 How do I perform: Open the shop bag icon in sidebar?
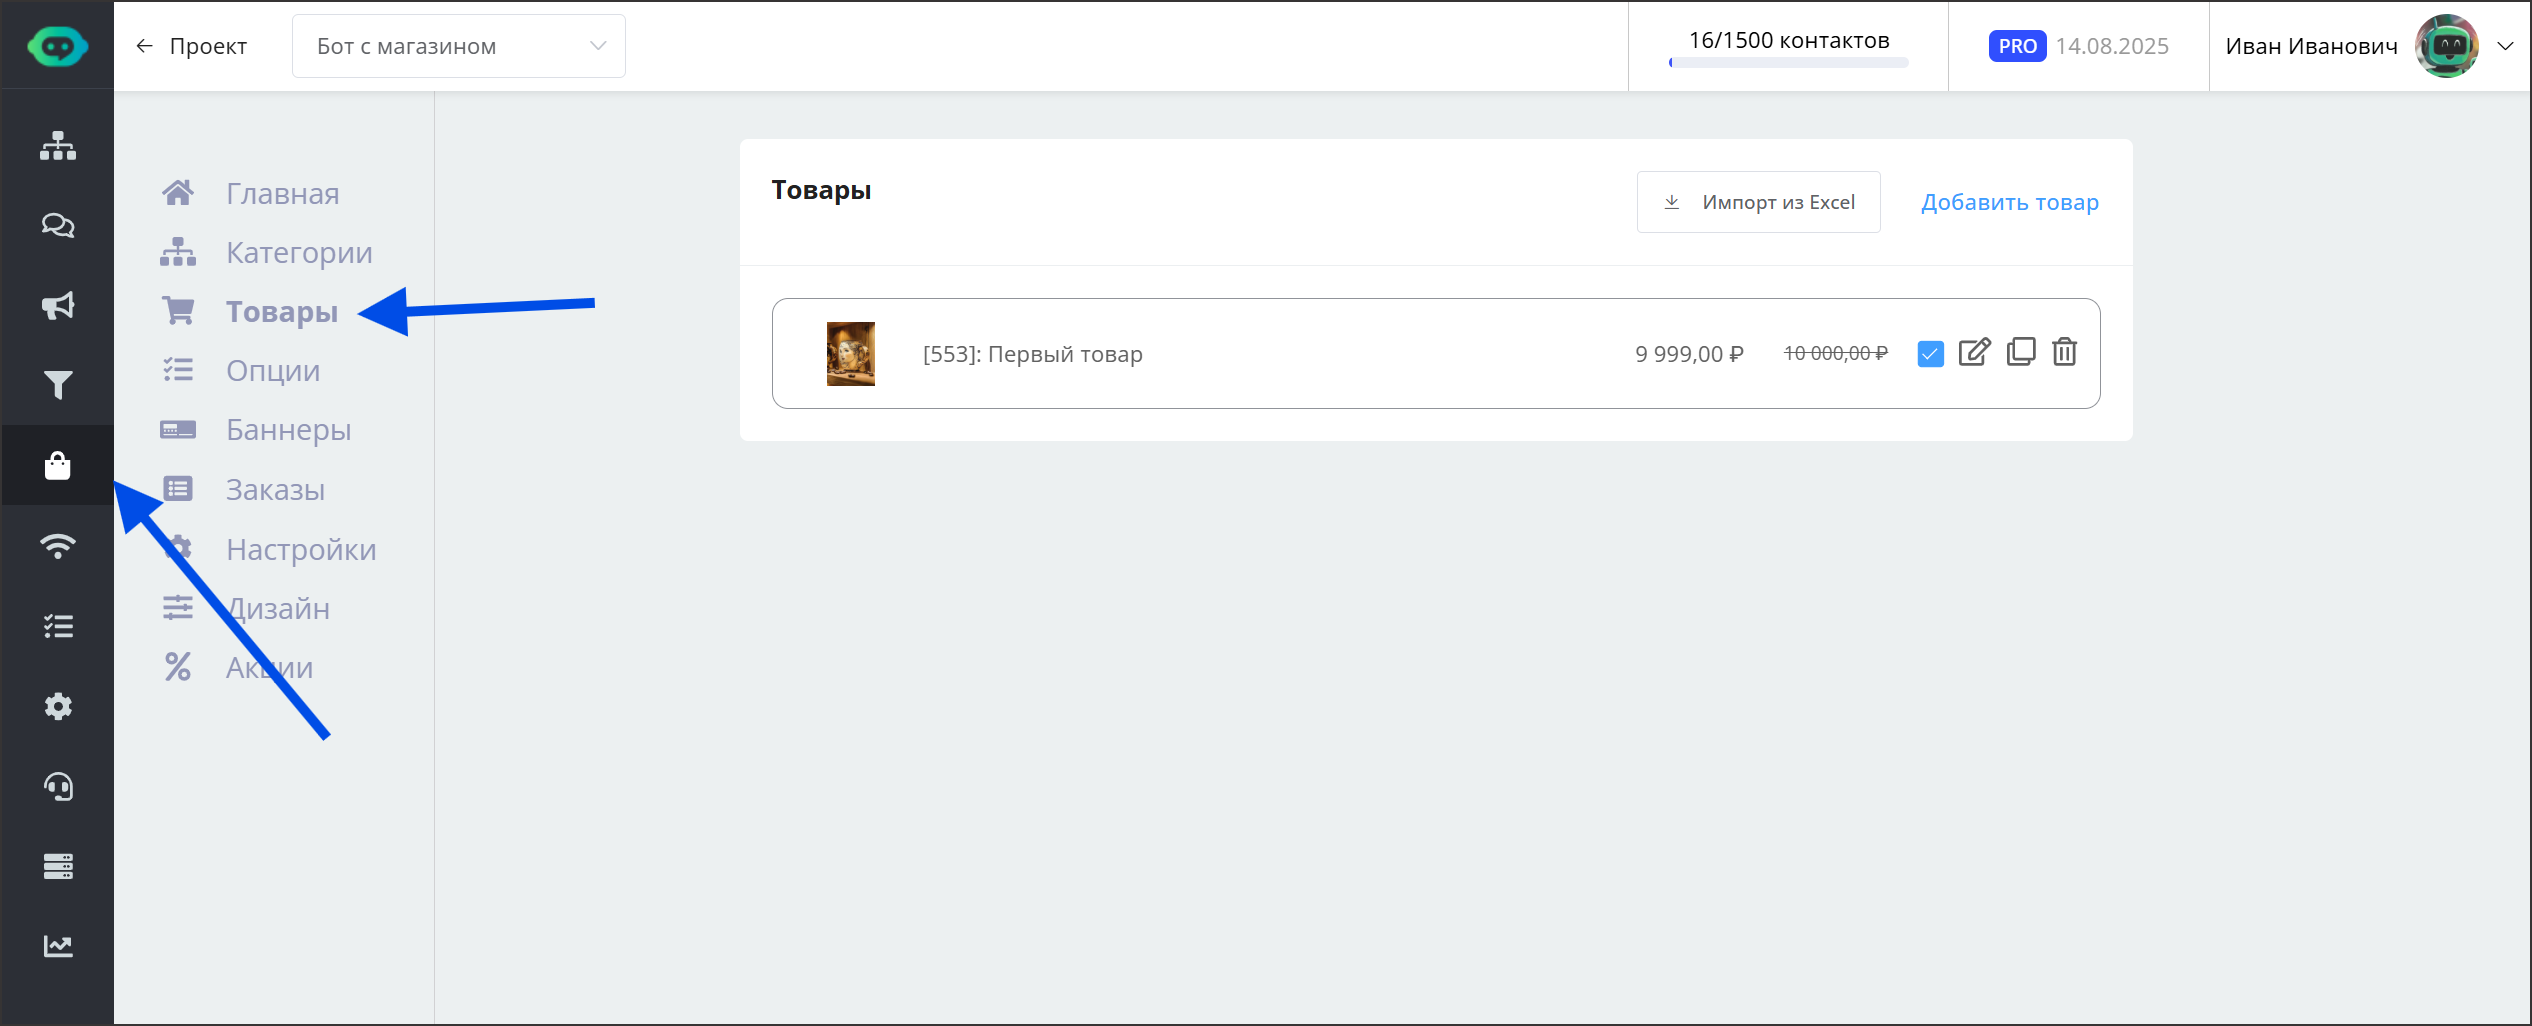click(x=58, y=466)
